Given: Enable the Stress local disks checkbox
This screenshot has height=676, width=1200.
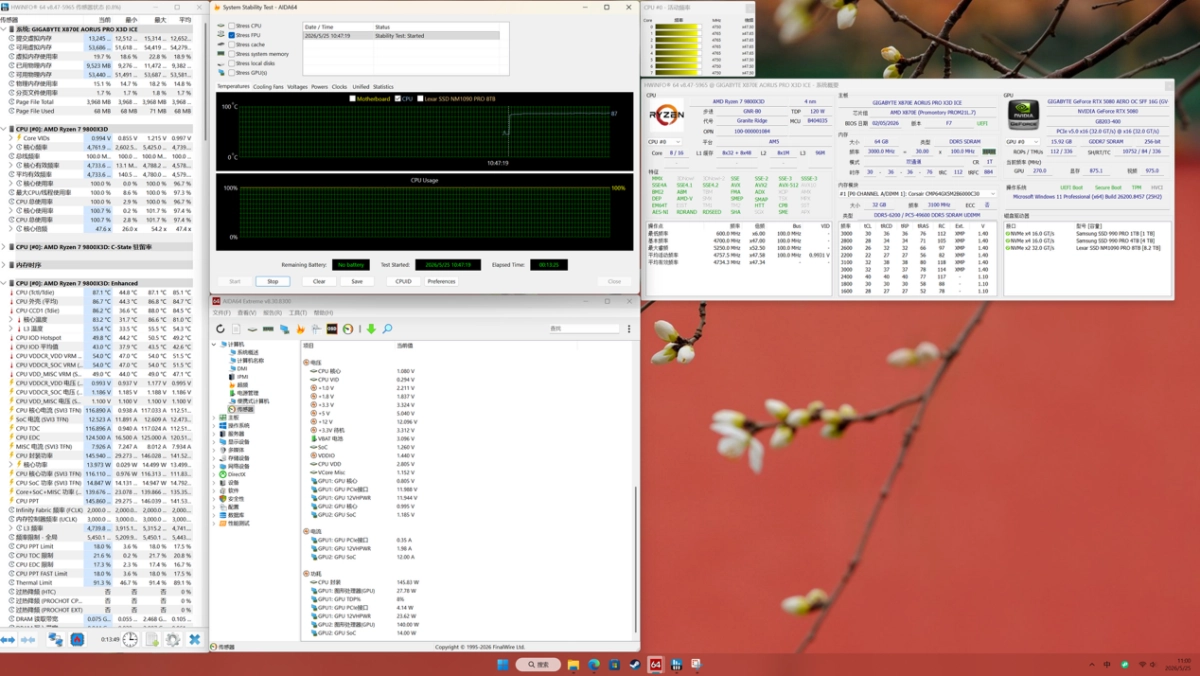Looking at the screenshot, I should [231, 63].
